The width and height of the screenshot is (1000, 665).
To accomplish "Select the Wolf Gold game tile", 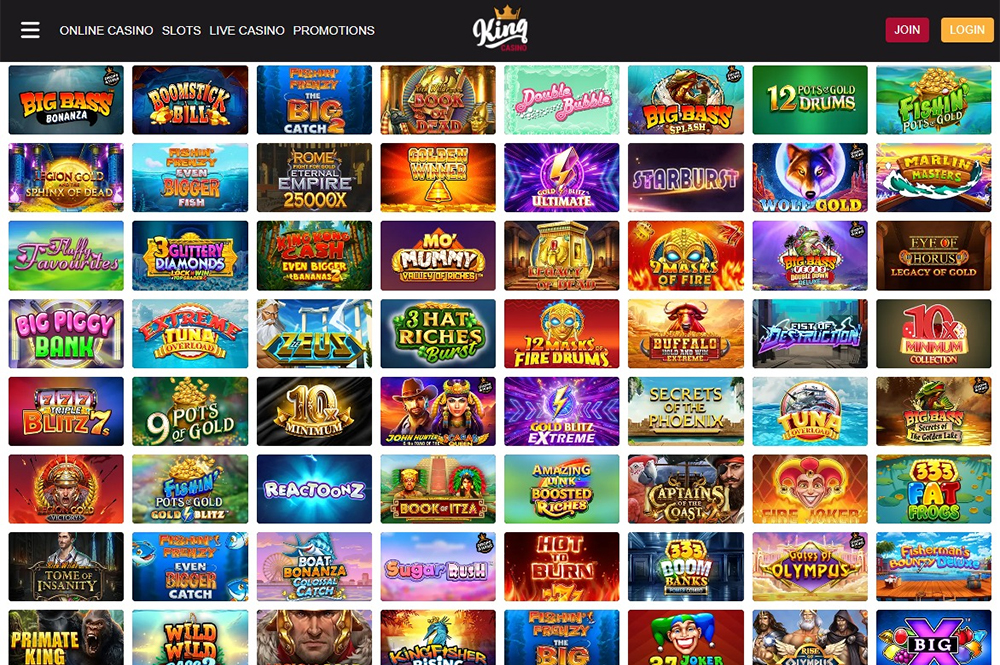I will tap(810, 178).
